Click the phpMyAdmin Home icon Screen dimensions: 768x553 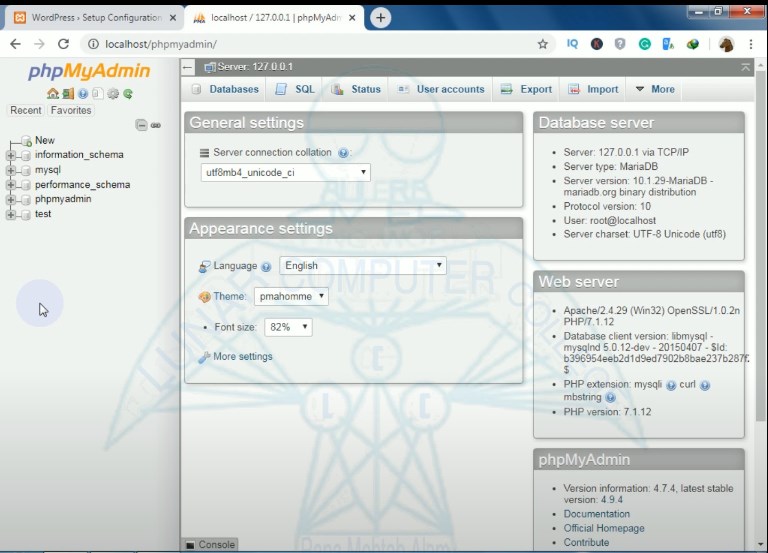click(x=52, y=93)
